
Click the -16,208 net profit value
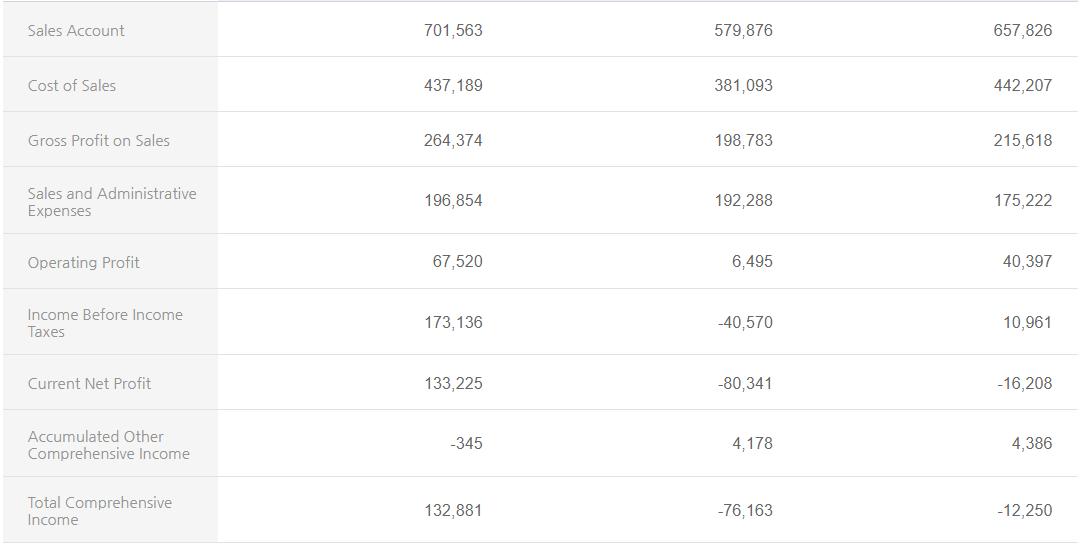[x=1024, y=383]
